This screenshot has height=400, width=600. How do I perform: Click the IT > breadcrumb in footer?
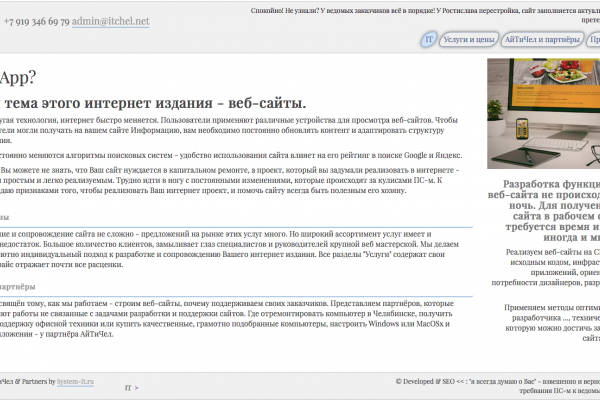pos(131,386)
